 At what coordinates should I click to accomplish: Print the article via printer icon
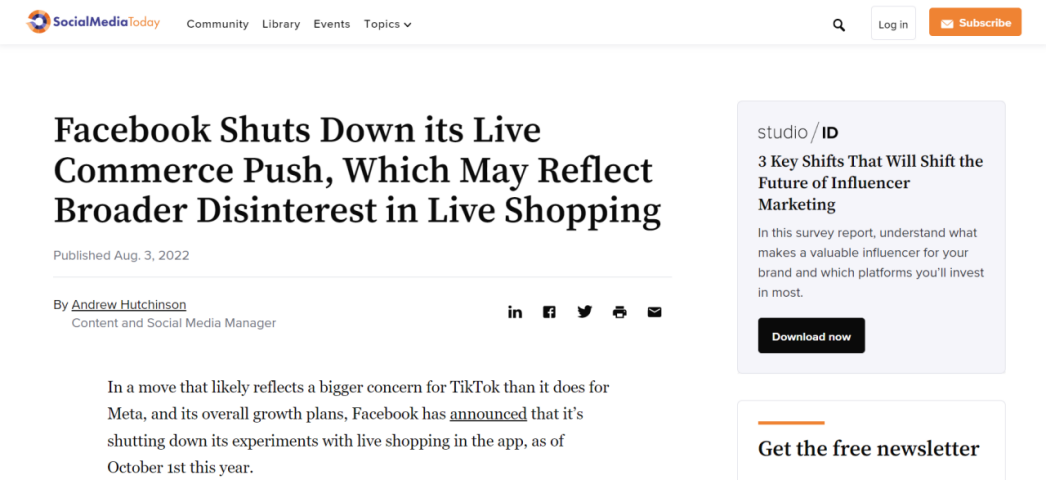pyautogui.click(x=620, y=312)
